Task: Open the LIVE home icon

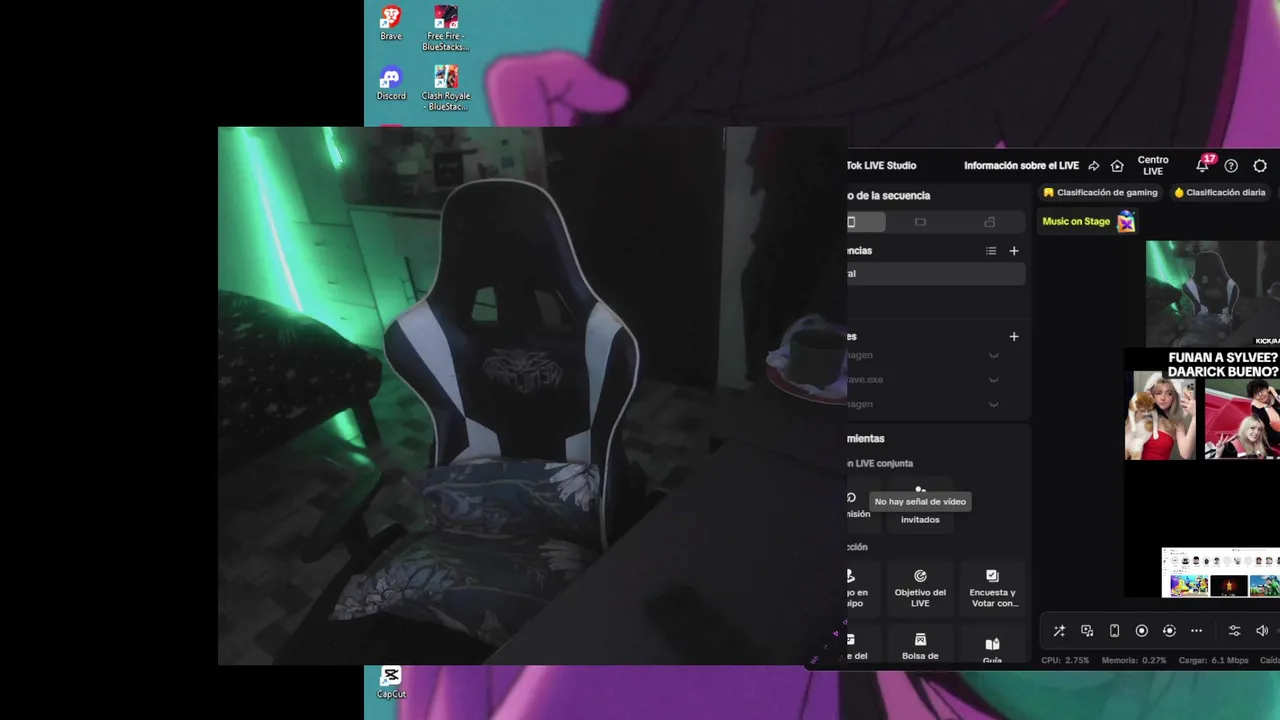Action: click(x=1117, y=166)
